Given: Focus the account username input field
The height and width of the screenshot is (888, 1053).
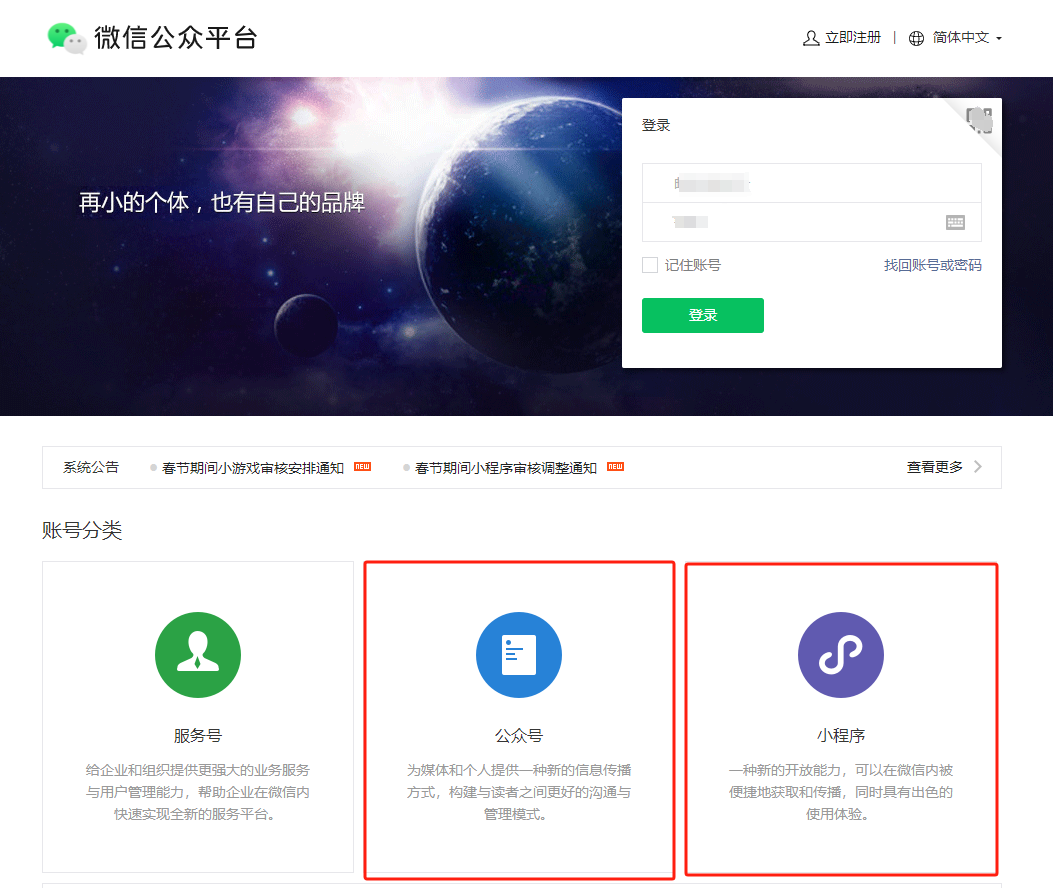Looking at the screenshot, I should 811,183.
